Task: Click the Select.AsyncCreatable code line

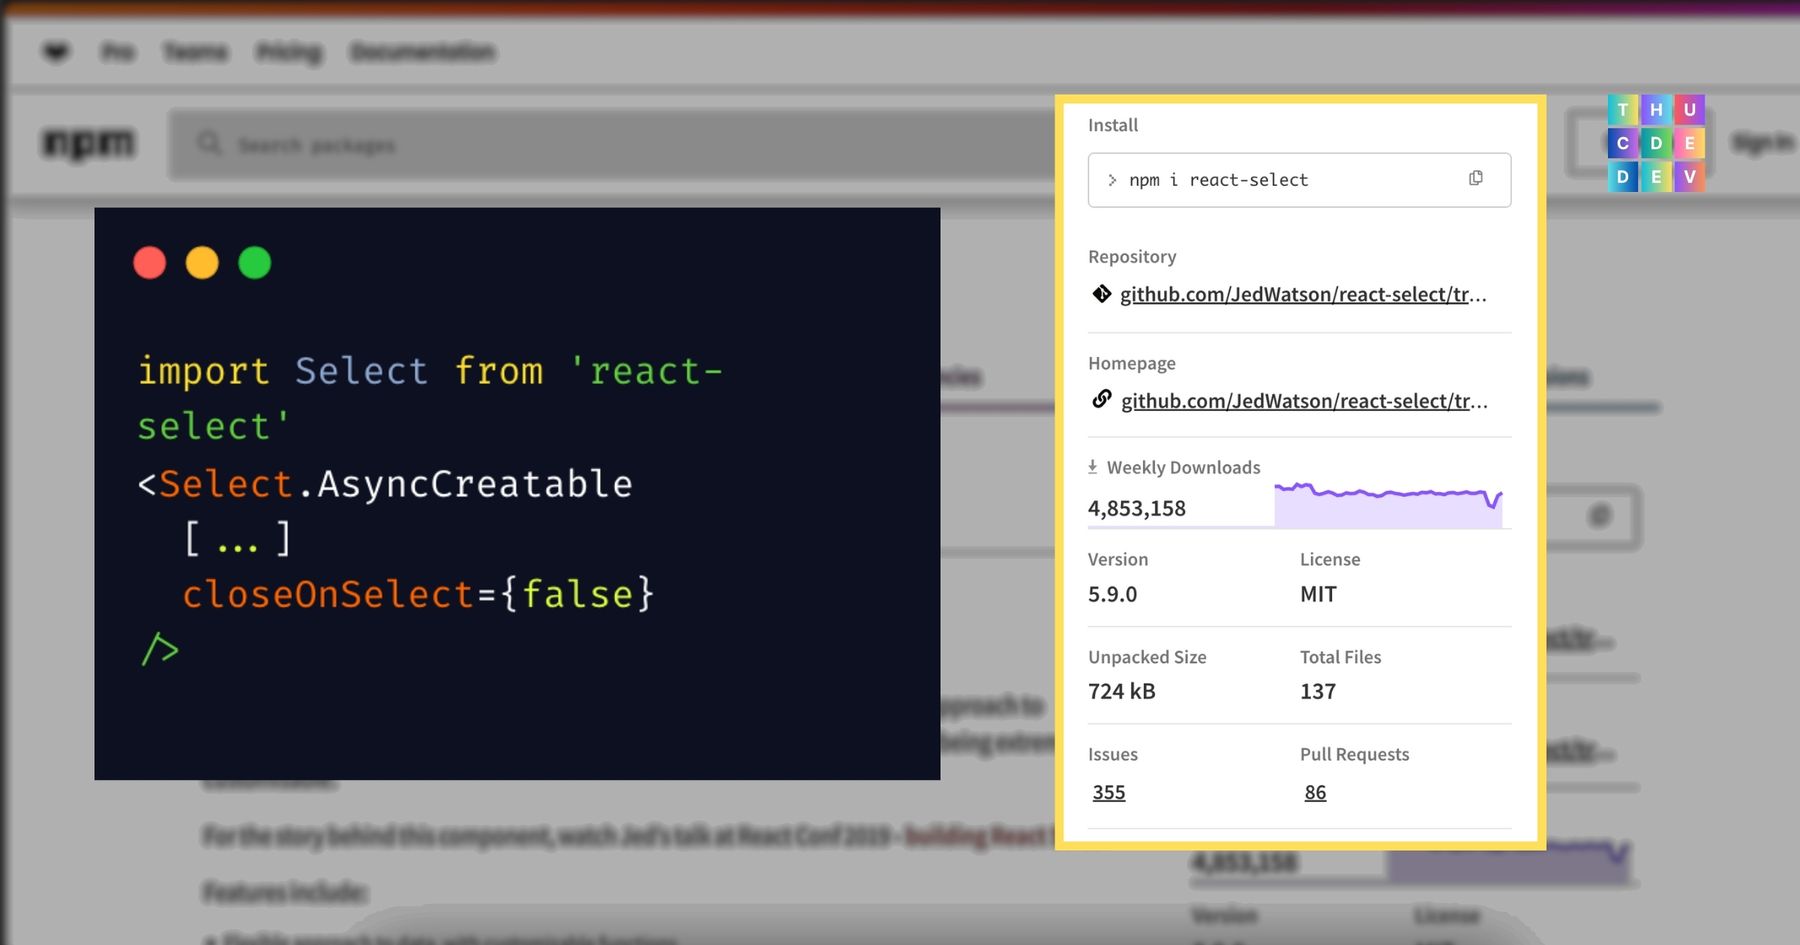Action: pos(385,484)
